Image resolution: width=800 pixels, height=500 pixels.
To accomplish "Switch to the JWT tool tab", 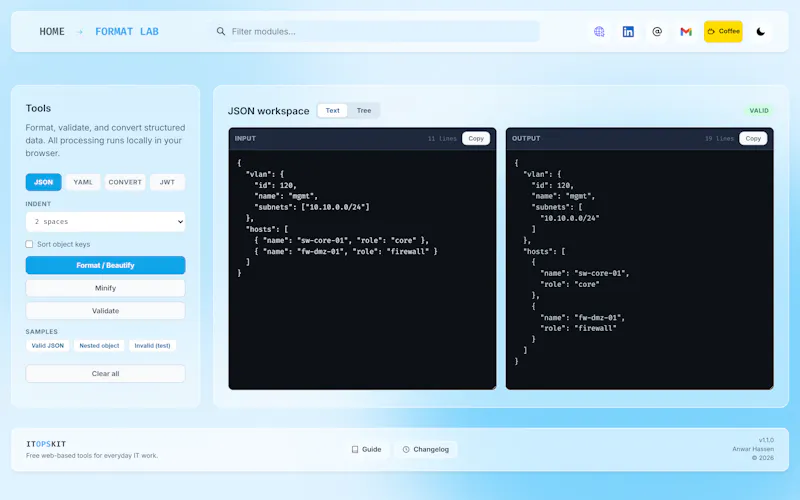I will pos(167,182).
